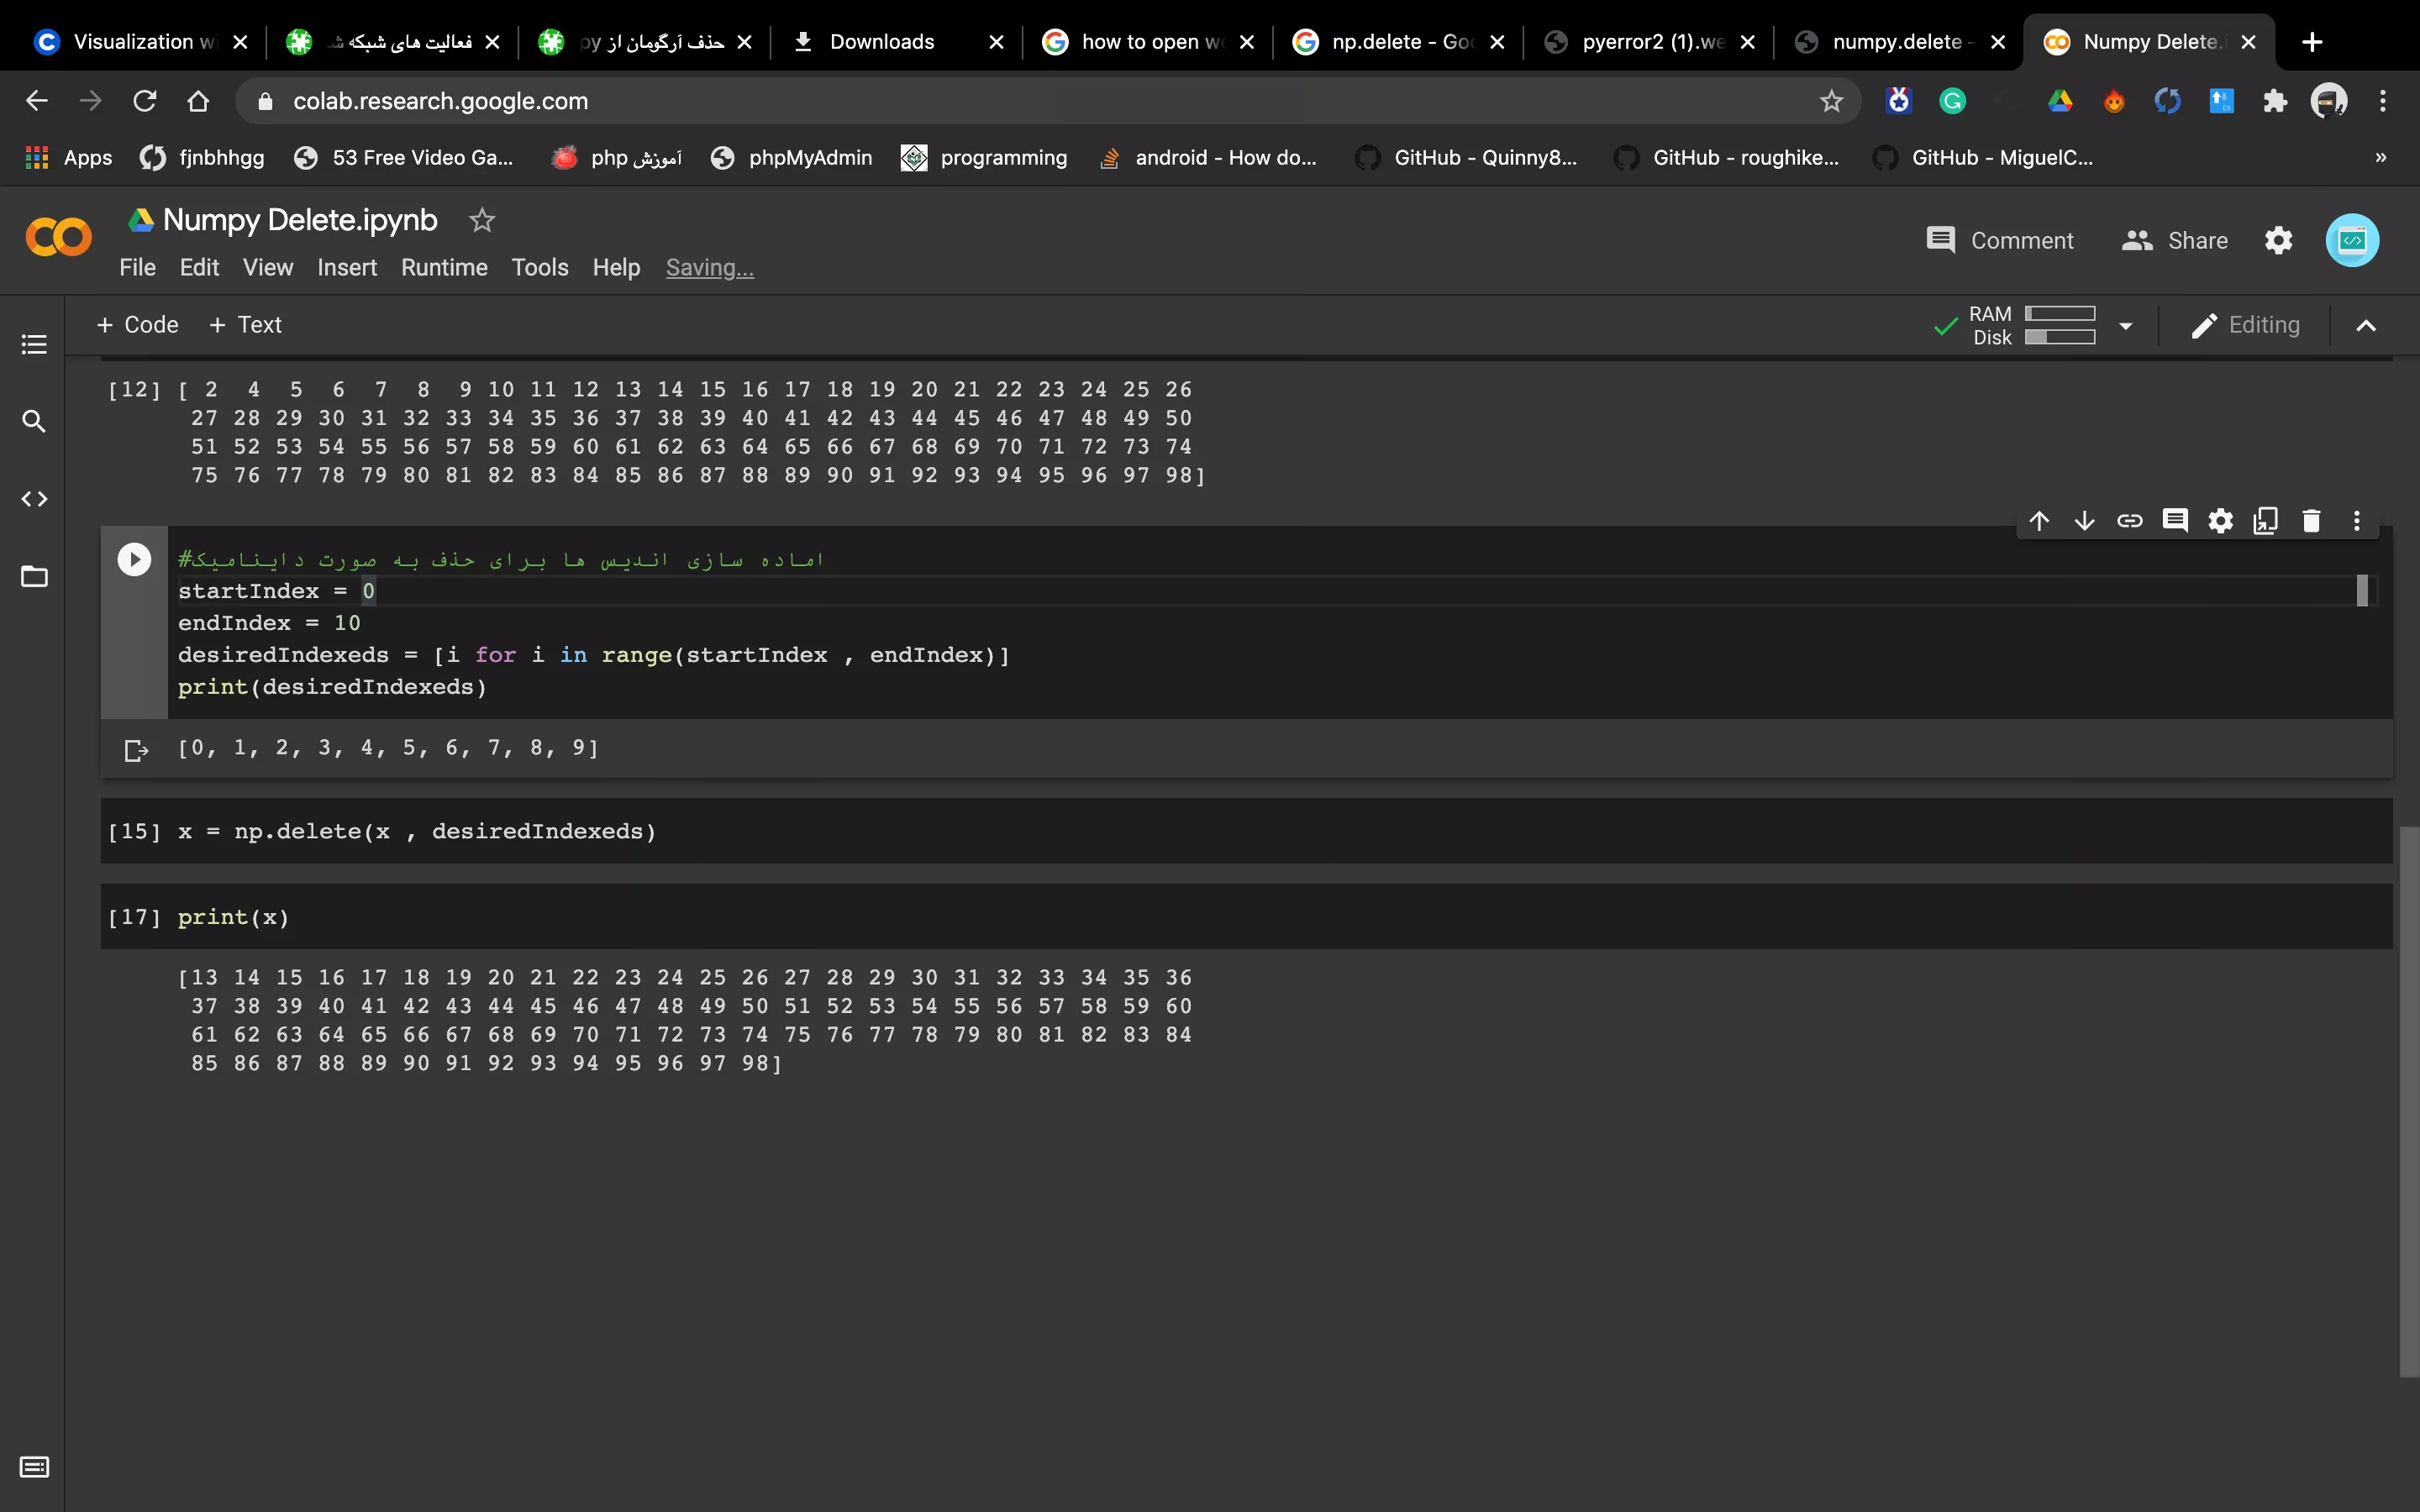Open the Insert menu

[x=347, y=268]
